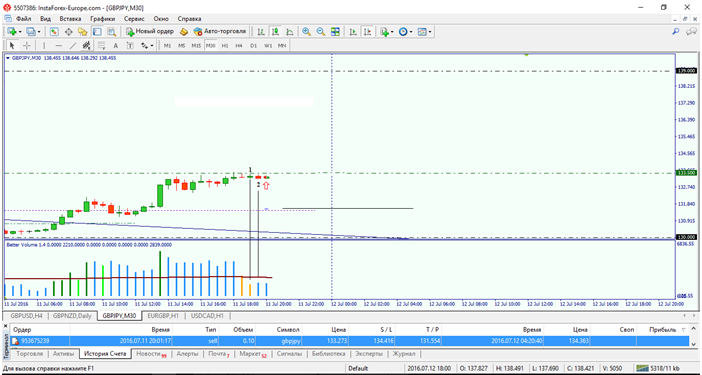Expand the Profiles dropdown arrow
The image size is (702, 375).
pos(39,32)
